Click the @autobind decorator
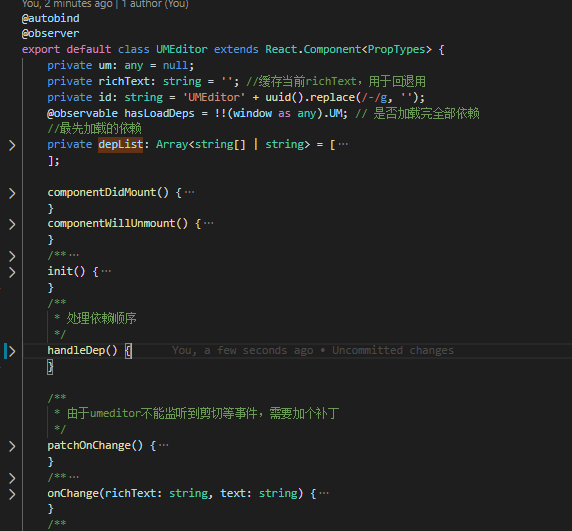 (x=50, y=18)
